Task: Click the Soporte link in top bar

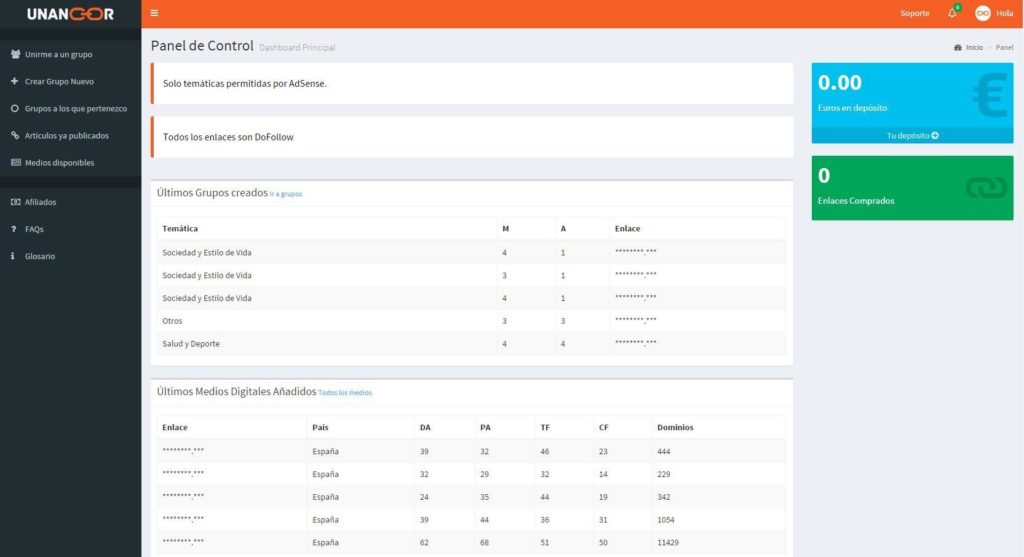Action: point(914,13)
